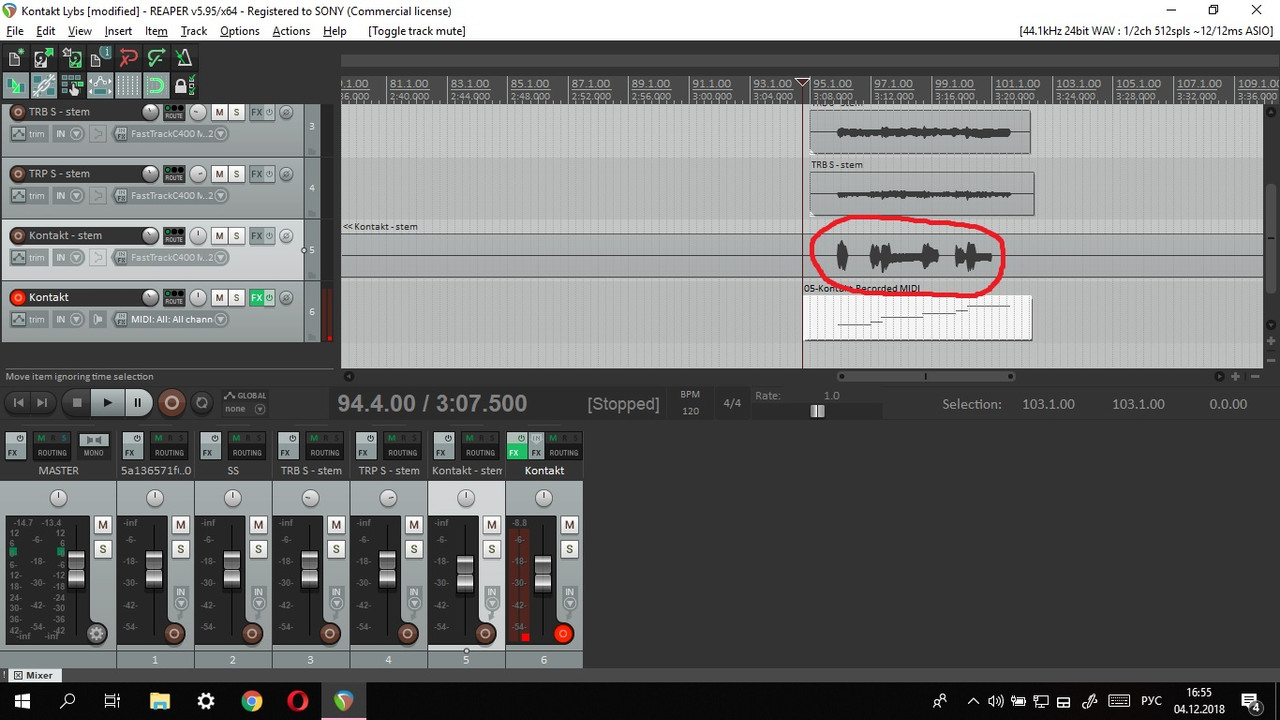Image resolution: width=1280 pixels, height=720 pixels.
Task: Click input FX icon on TRP S - stem track
Action: [121, 196]
